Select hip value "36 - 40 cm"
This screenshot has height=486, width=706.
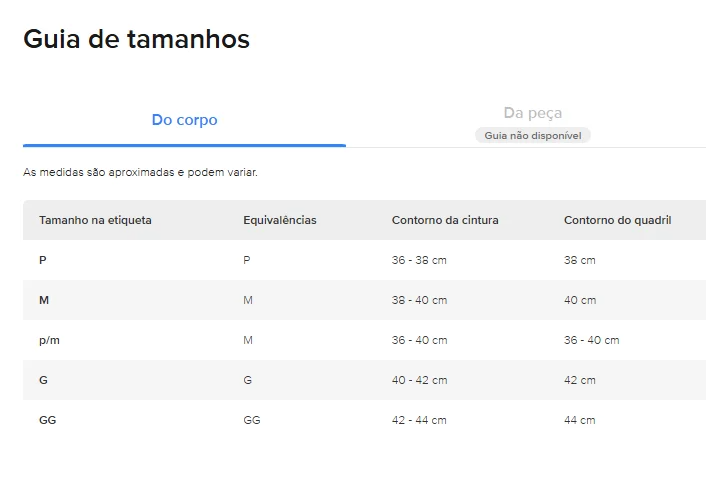point(591,340)
